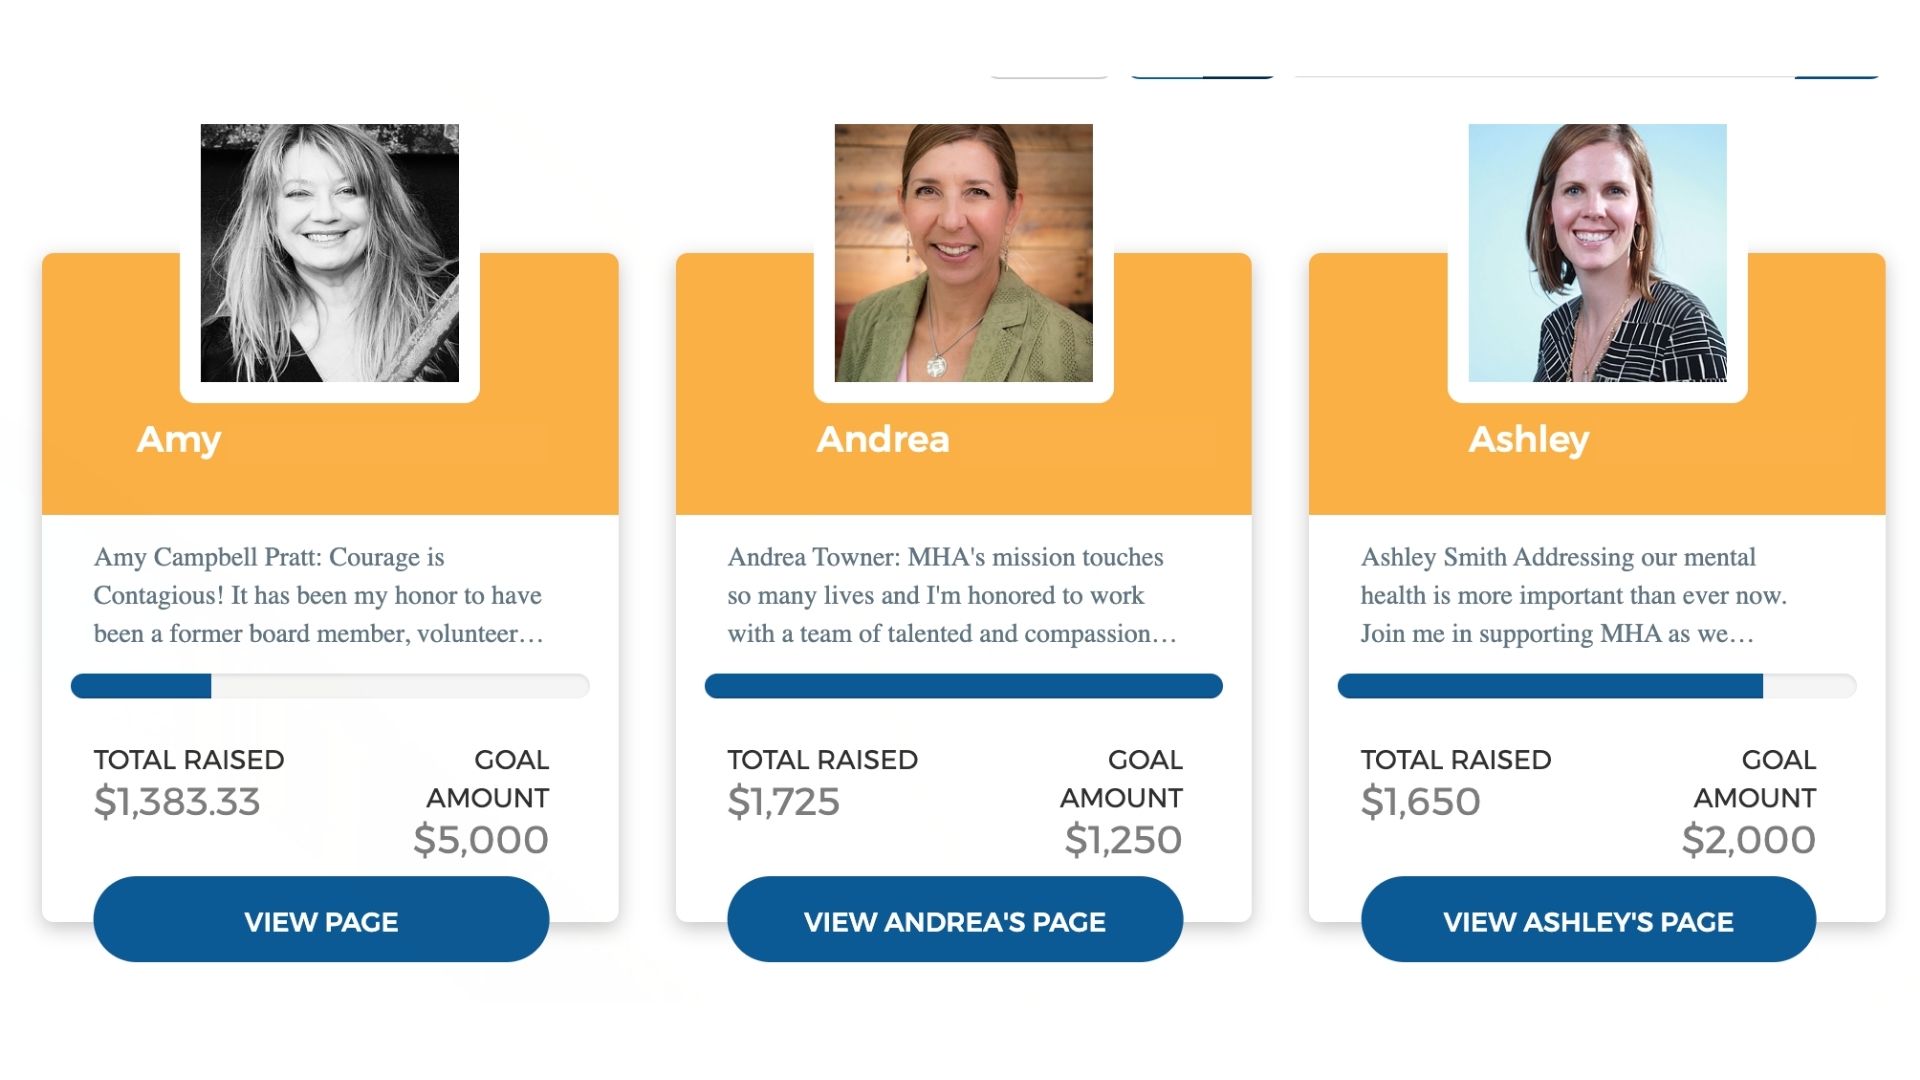Click Amy's TOTAL RAISED amount $1,383.33

pyautogui.click(x=177, y=800)
